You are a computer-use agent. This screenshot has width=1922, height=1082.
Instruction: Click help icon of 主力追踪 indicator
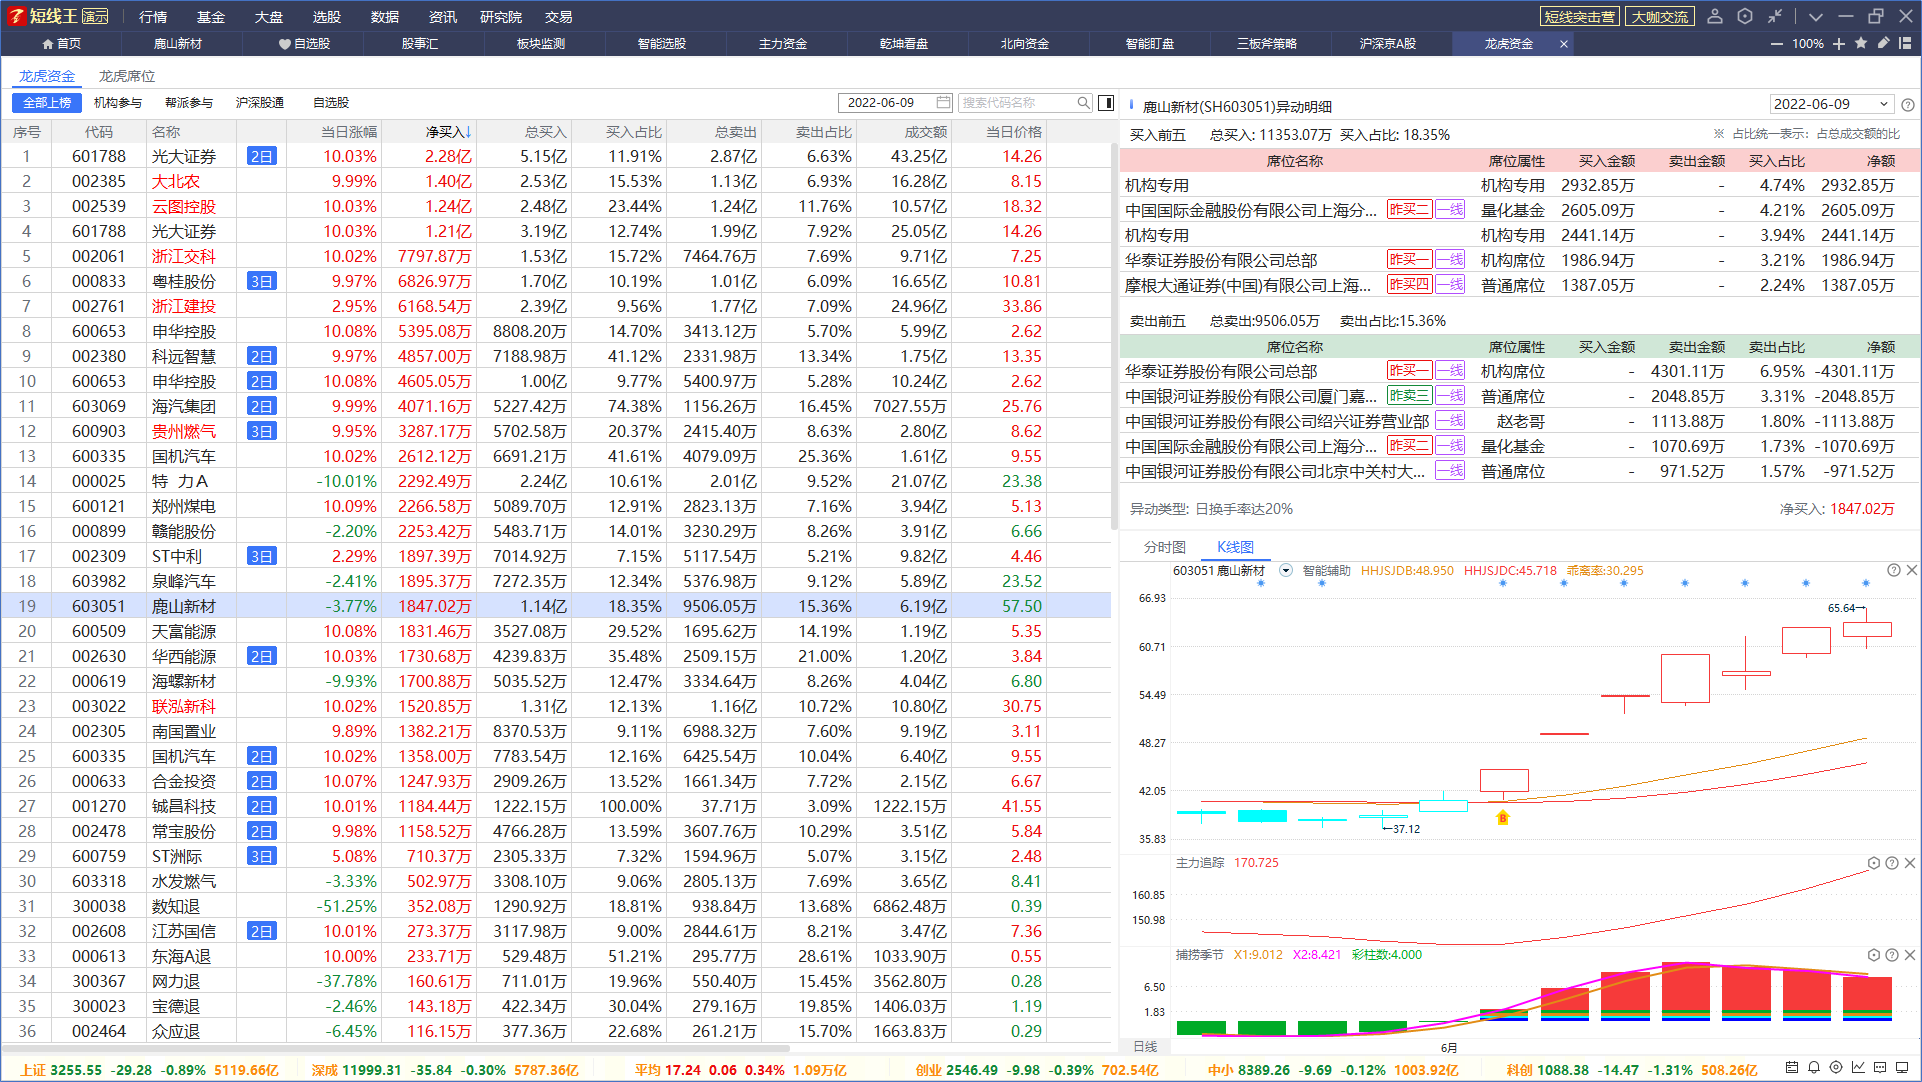1892,863
